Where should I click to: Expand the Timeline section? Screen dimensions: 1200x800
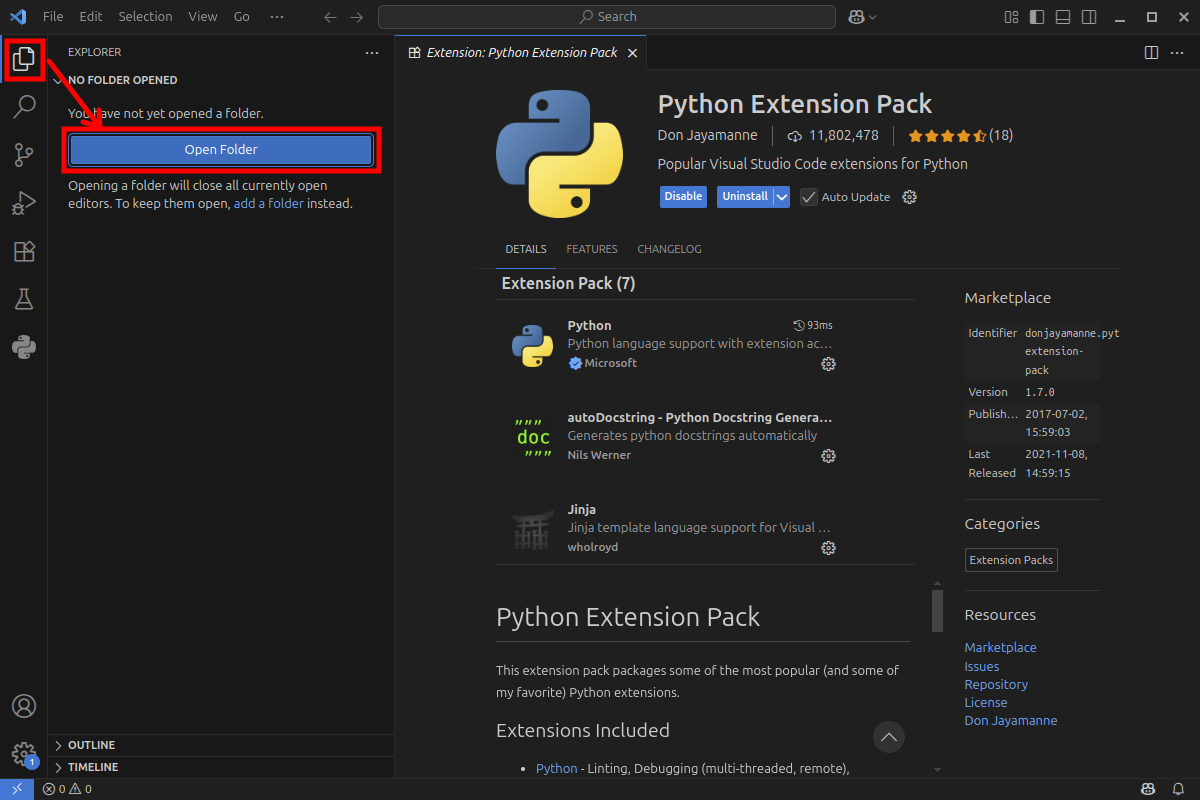pyautogui.click(x=221, y=767)
